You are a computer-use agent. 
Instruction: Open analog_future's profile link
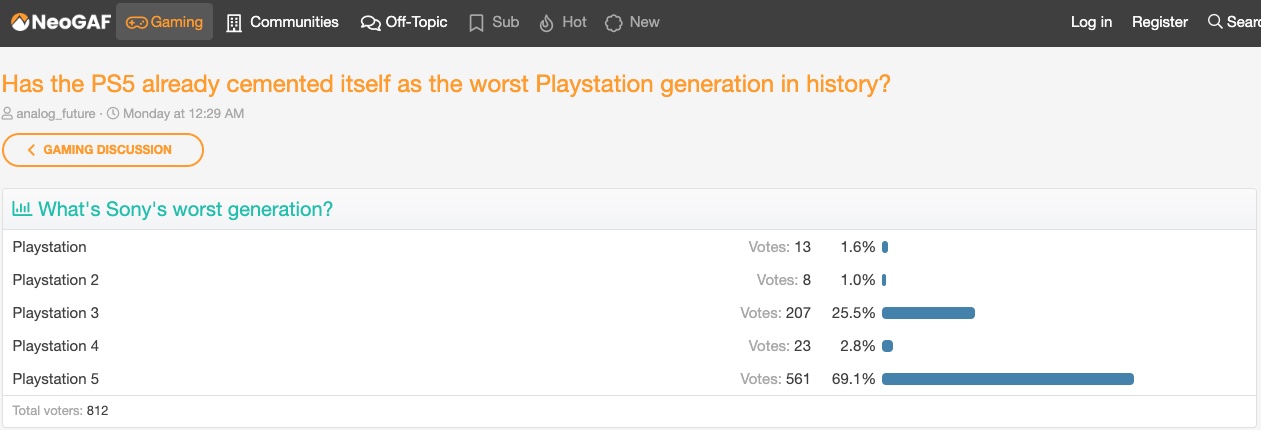point(56,114)
